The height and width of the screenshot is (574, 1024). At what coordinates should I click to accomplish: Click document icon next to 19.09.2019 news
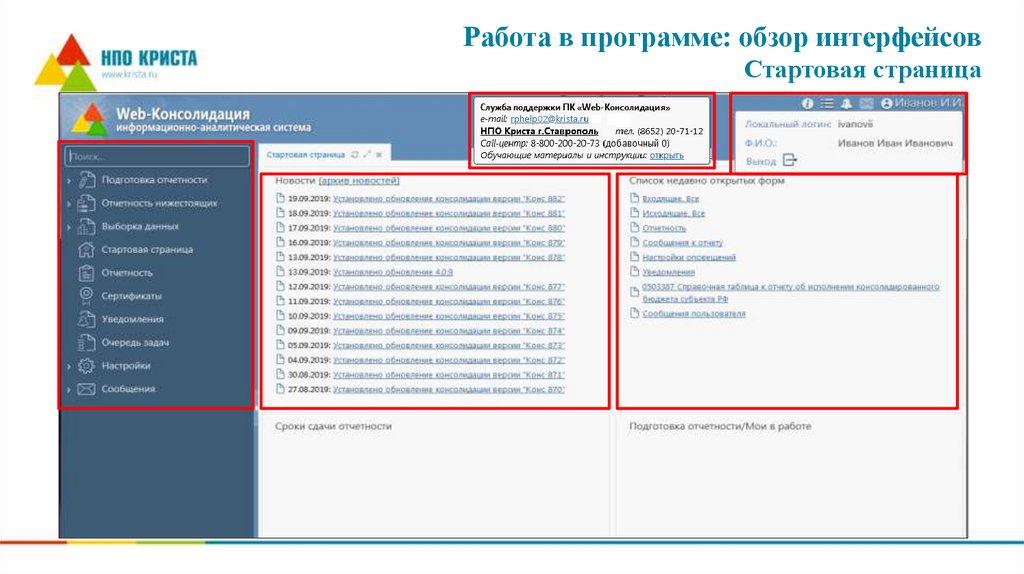[280, 198]
